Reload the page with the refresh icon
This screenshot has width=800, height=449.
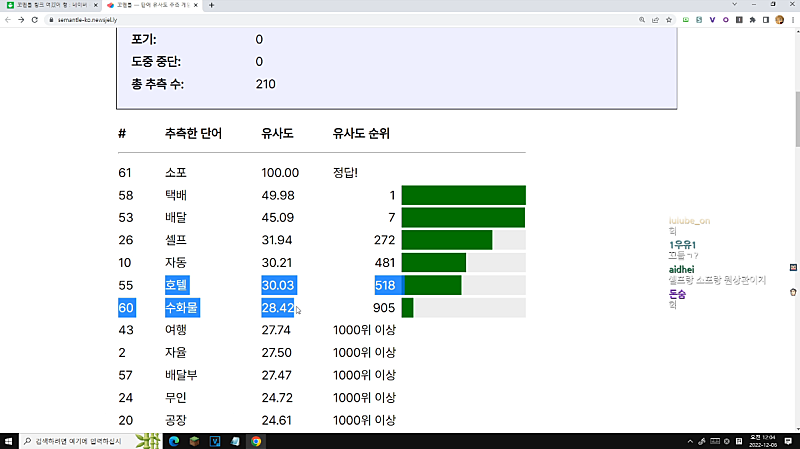click(34, 19)
